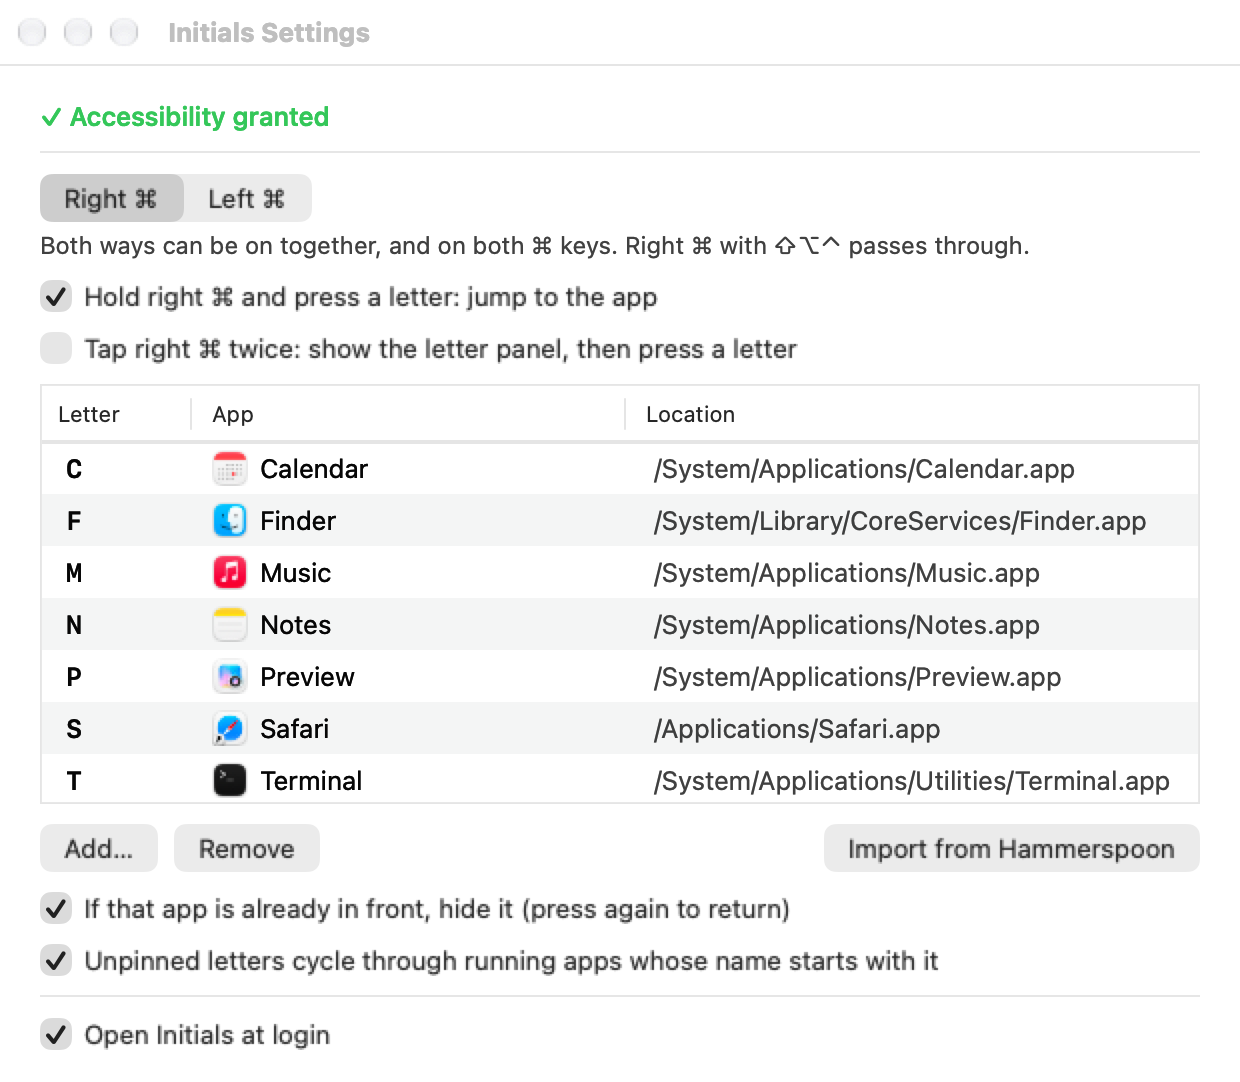Image resolution: width=1240 pixels, height=1082 pixels.
Task: Select the letter F cell
Action: pyautogui.click(x=74, y=521)
